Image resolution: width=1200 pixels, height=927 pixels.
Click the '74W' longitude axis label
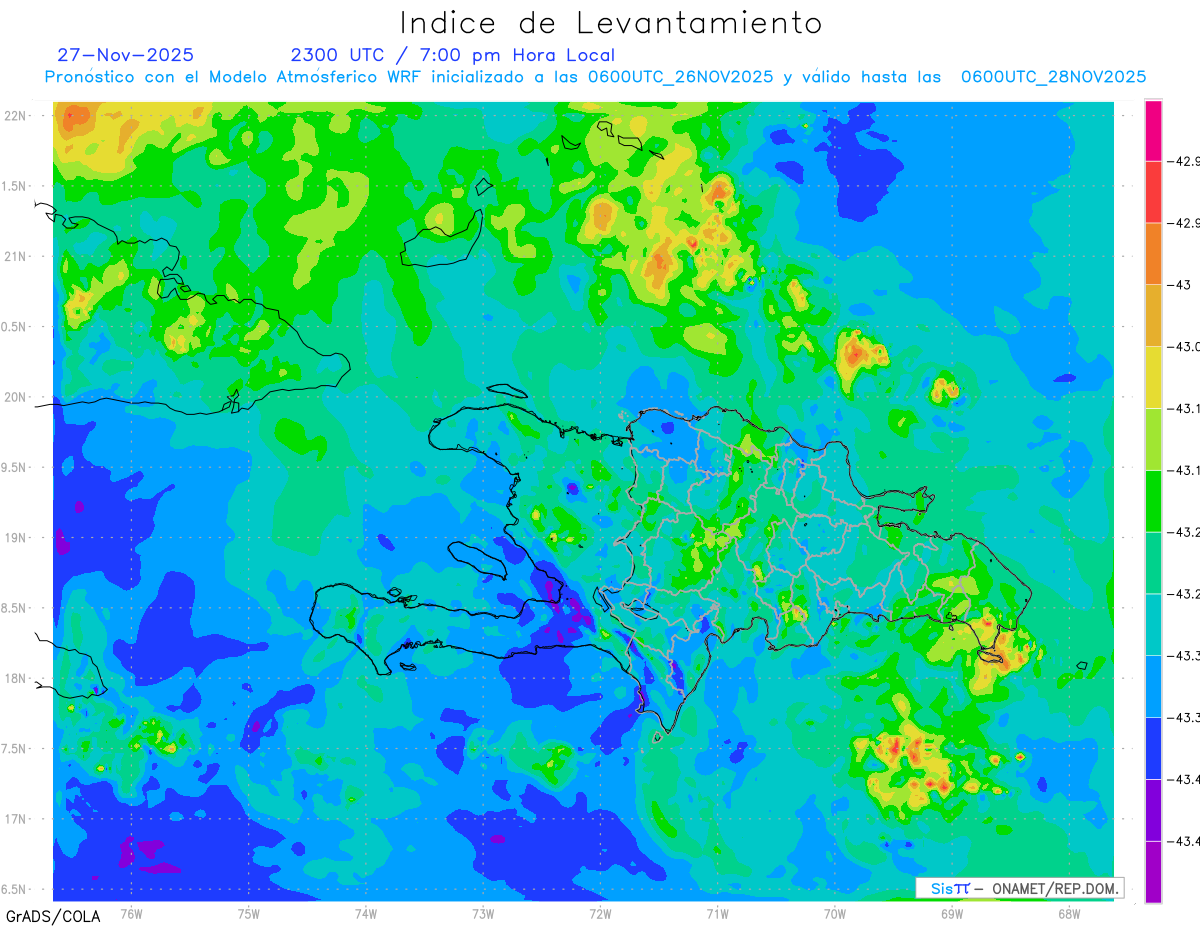(366, 913)
